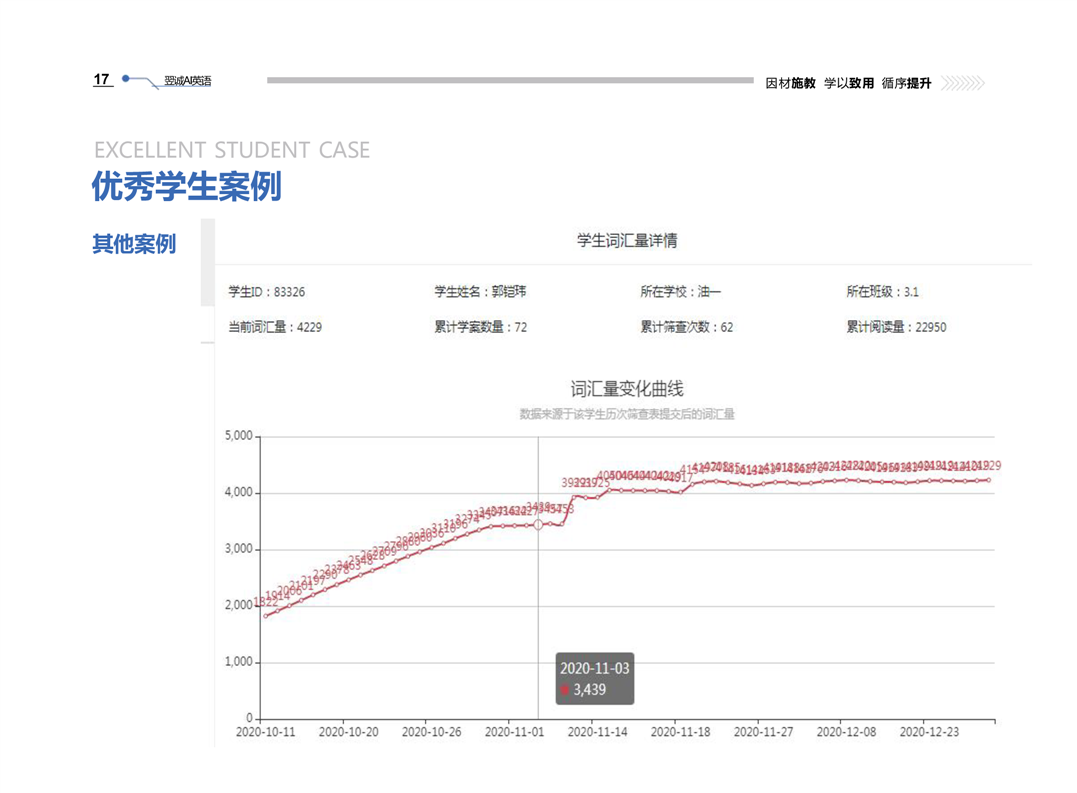The height and width of the screenshot is (793, 1077).
Task: Click the 学生词汇量详情 panel title
Action: 627,241
